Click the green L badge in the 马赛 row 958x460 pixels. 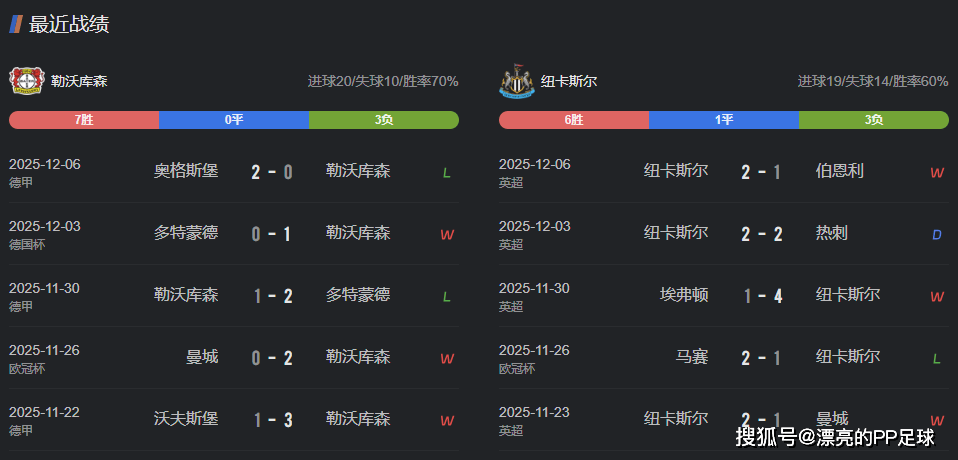937,358
